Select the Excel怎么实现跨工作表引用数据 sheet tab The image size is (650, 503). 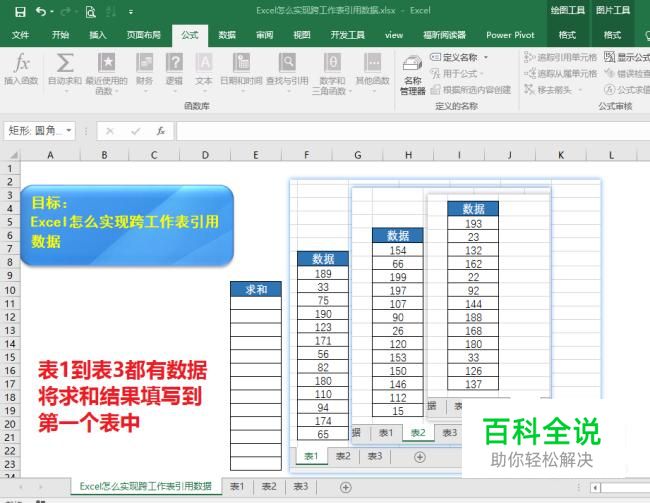[146, 486]
